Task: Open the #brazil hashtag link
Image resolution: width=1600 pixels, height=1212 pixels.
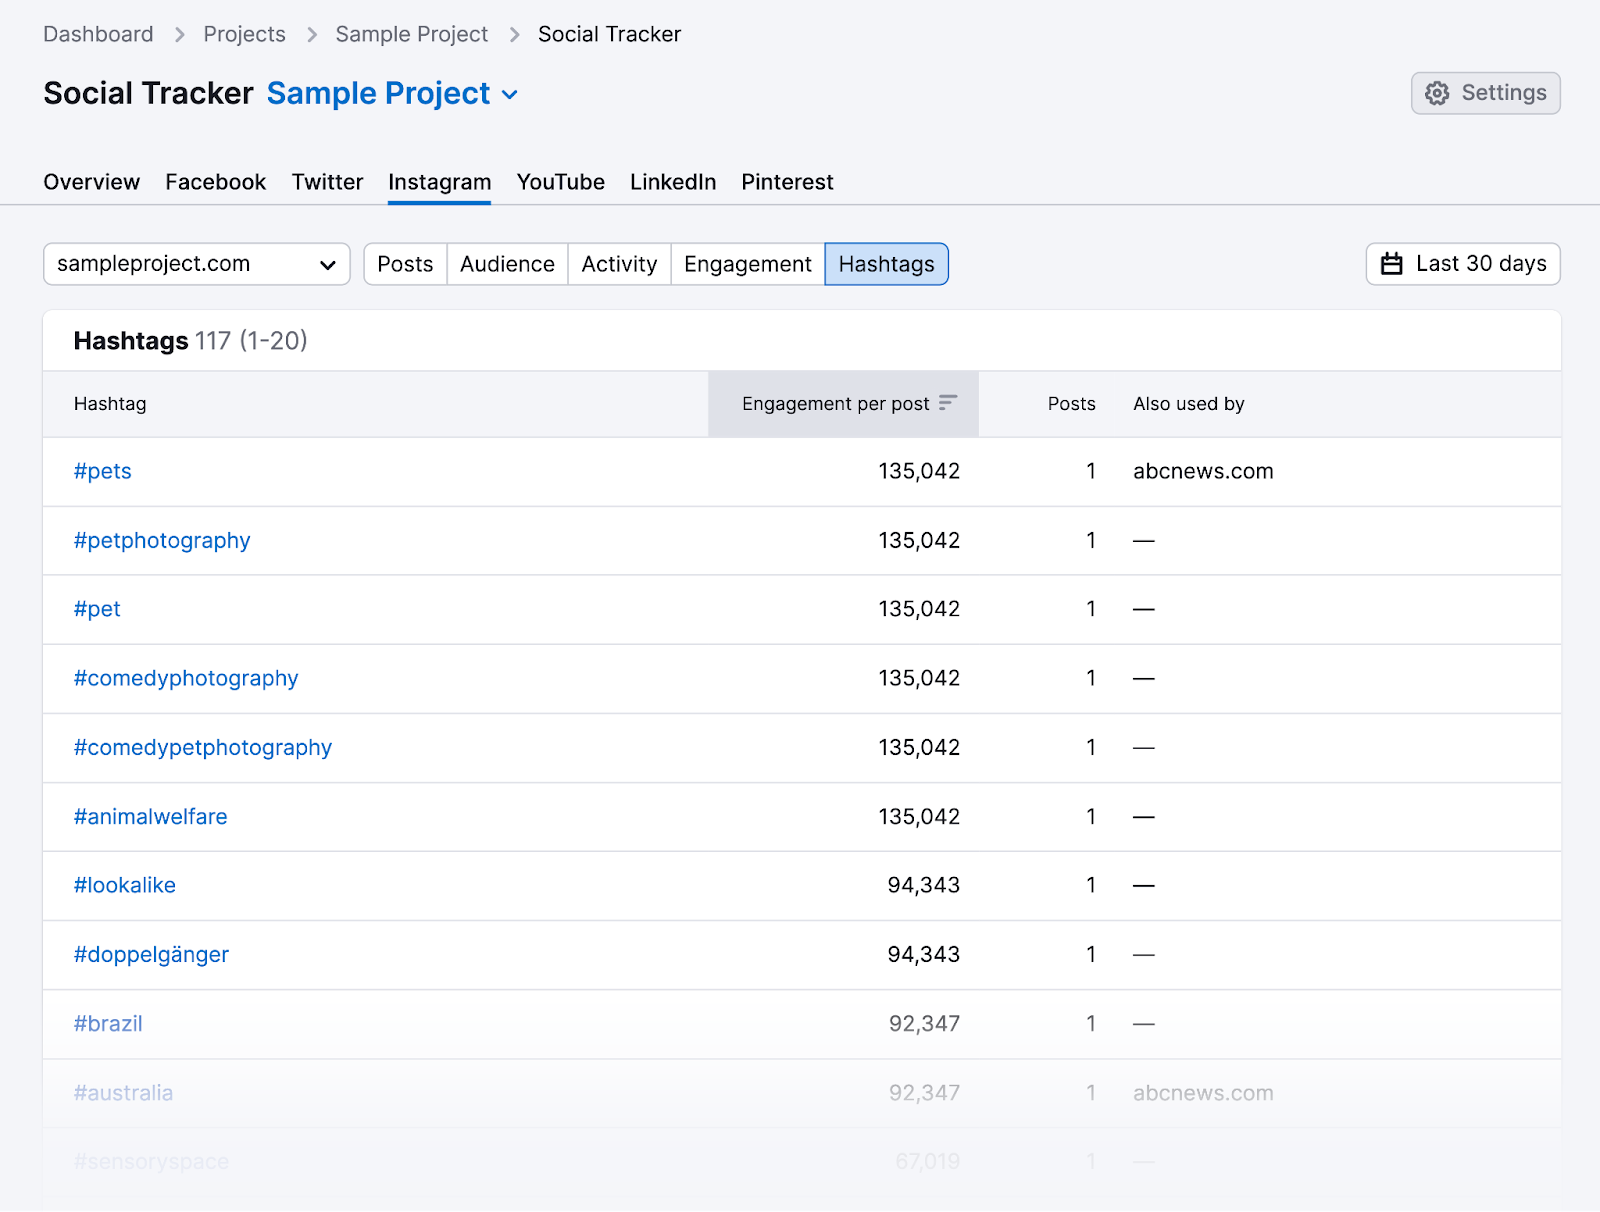Action: click(x=108, y=1023)
